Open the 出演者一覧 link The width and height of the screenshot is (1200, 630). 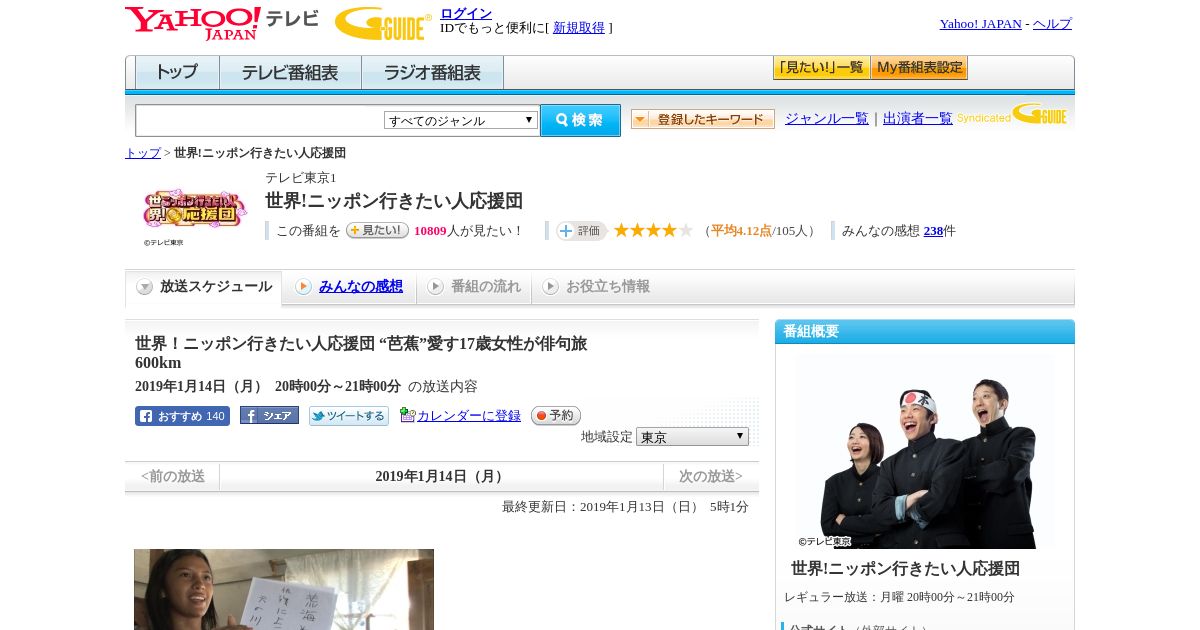point(917,118)
